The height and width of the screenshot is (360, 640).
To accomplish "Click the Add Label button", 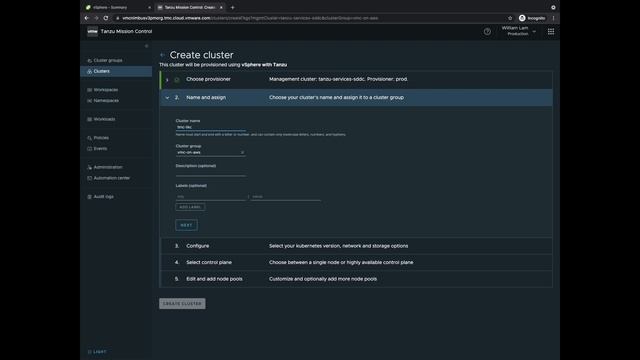I will coord(190,207).
